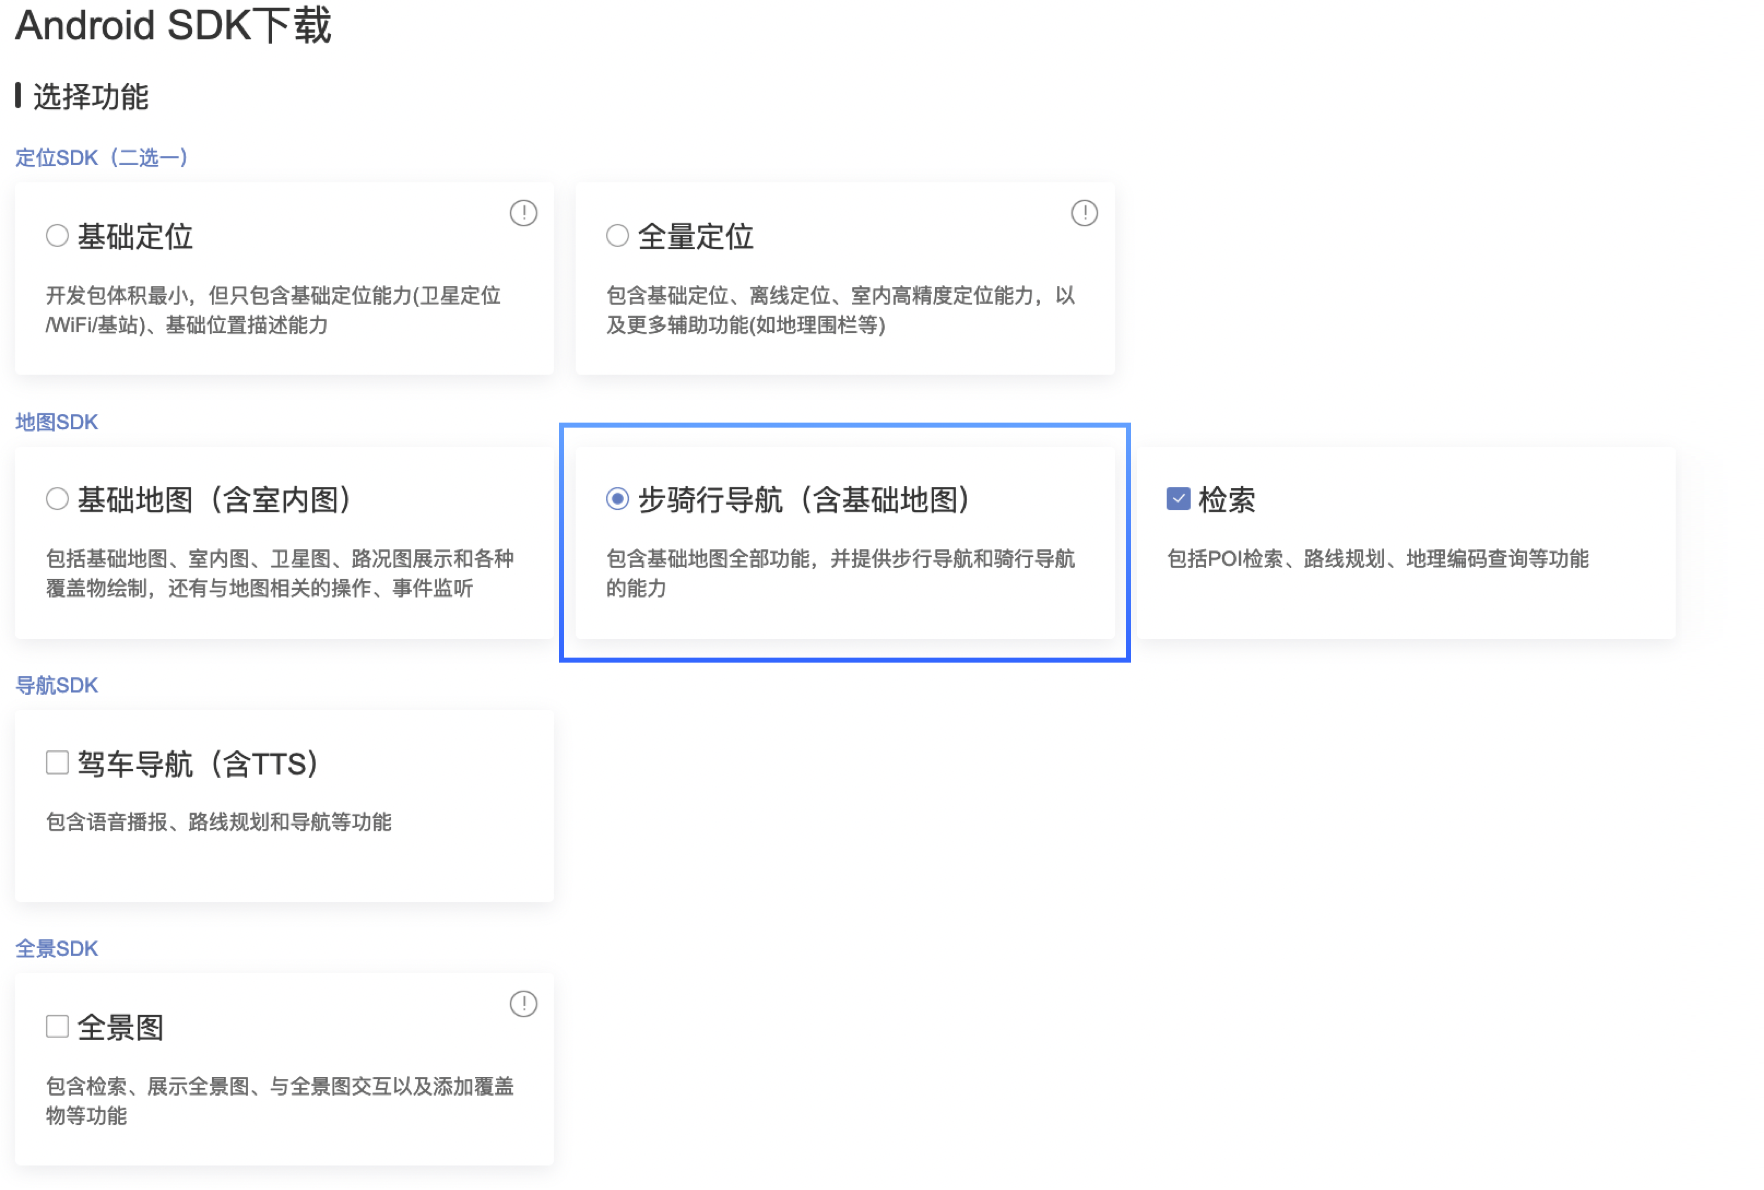Click info icon on 全景图 card

point(523,1004)
